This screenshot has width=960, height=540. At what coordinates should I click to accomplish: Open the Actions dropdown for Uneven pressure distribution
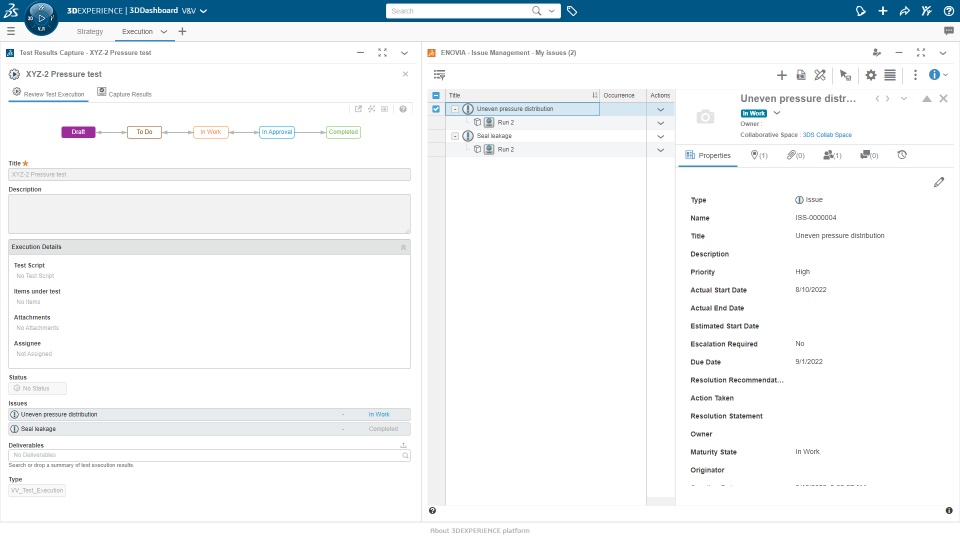point(661,110)
